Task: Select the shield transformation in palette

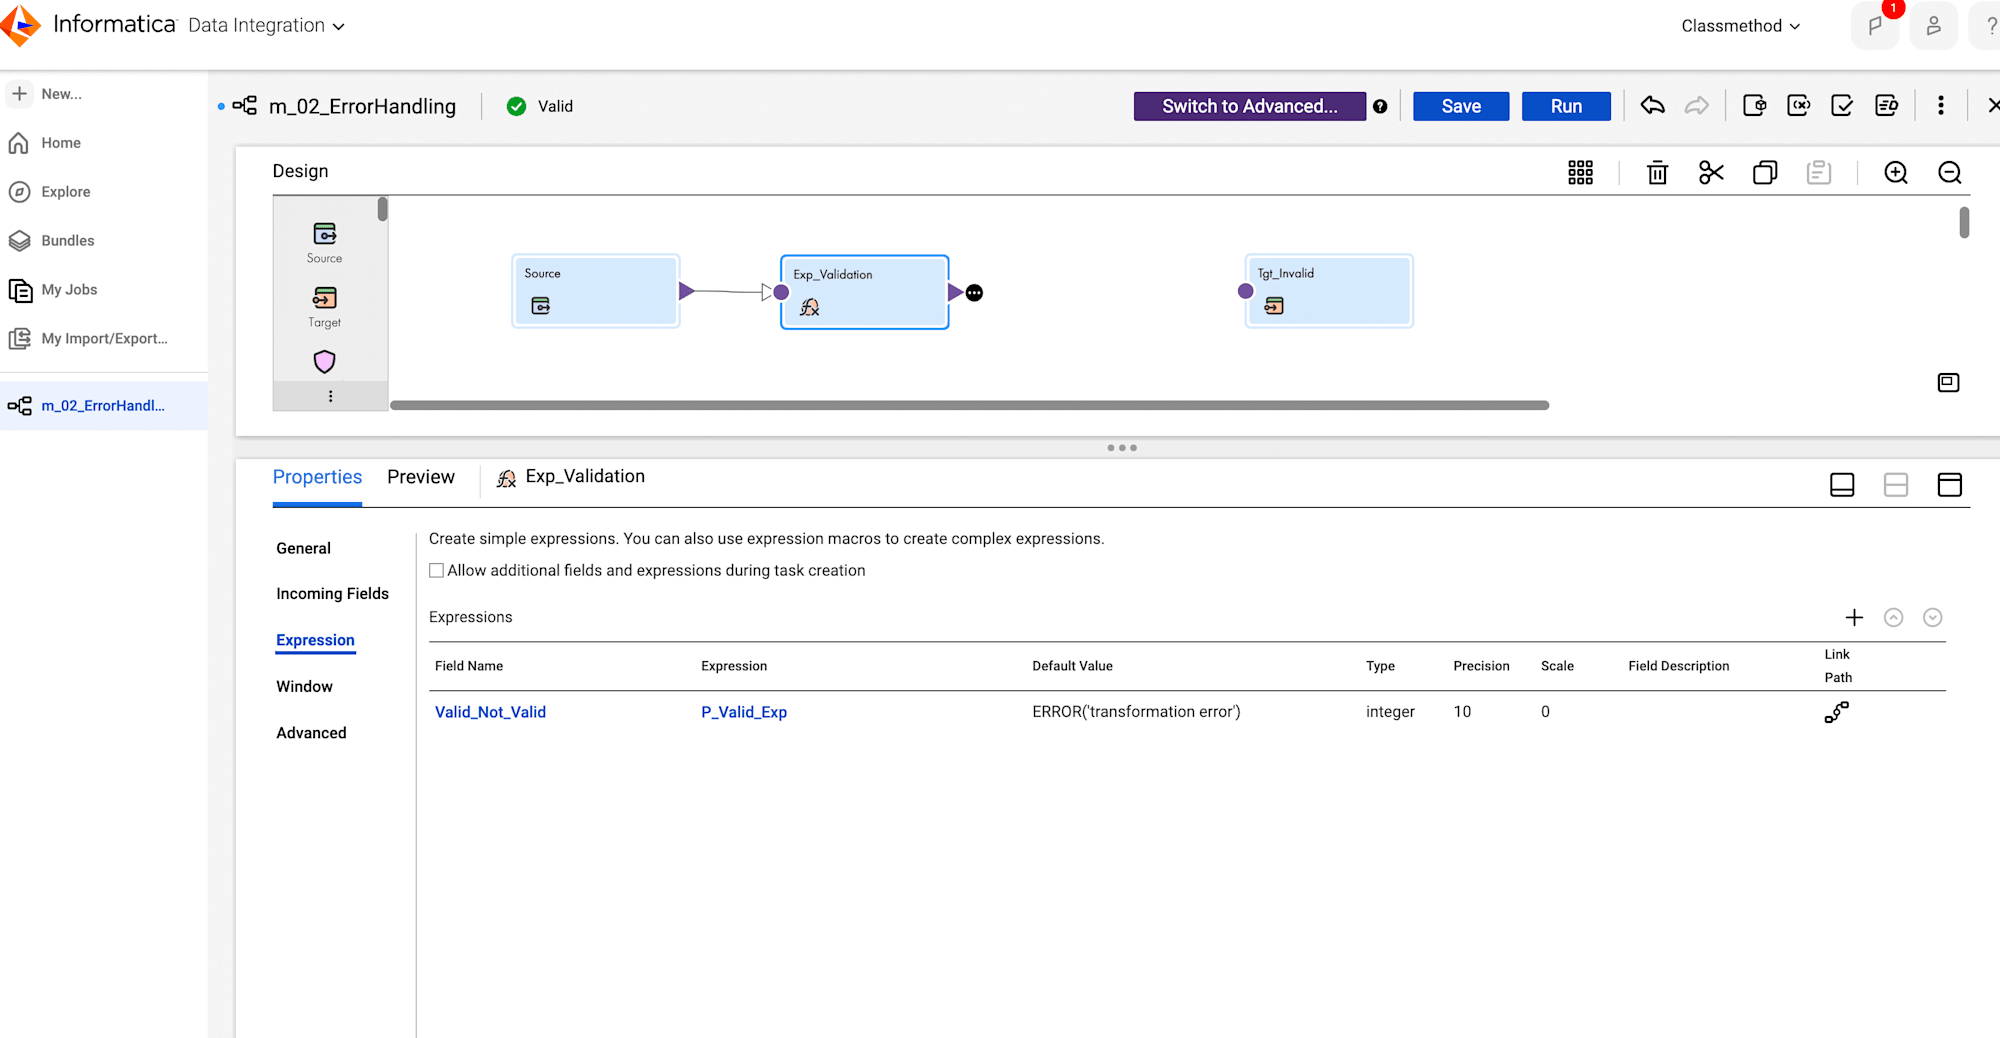Action: pyautogui.click(x=325, y=361)
